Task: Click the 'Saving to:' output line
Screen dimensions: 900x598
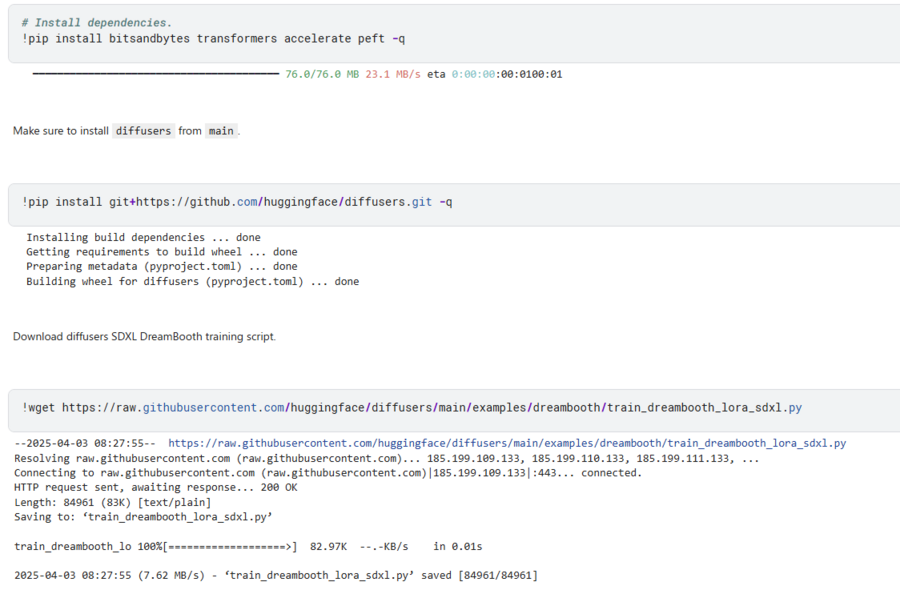Action: pyautogui.click(x=143, y=517)
